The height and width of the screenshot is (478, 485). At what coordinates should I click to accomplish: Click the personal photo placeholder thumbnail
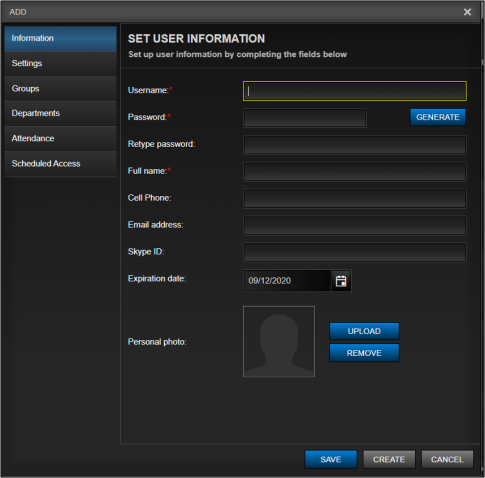click(x=279, y=341)
